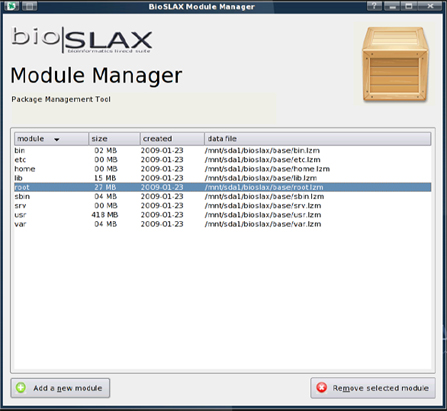
Task: Click the created date of sbin row
Action: [x=162, y=196]
